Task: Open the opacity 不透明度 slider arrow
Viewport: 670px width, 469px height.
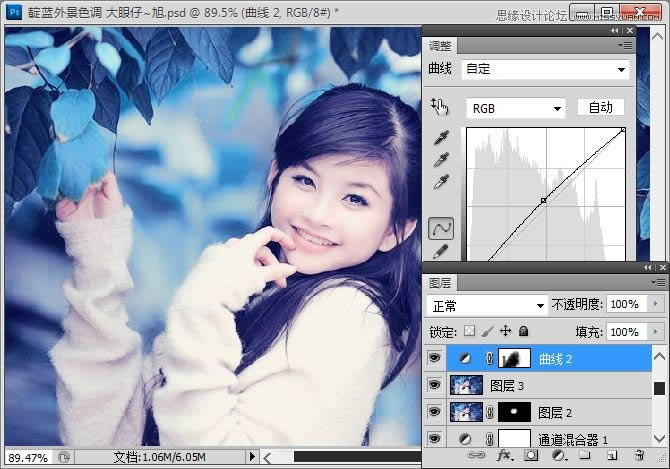Action: [x=656, y=304]
